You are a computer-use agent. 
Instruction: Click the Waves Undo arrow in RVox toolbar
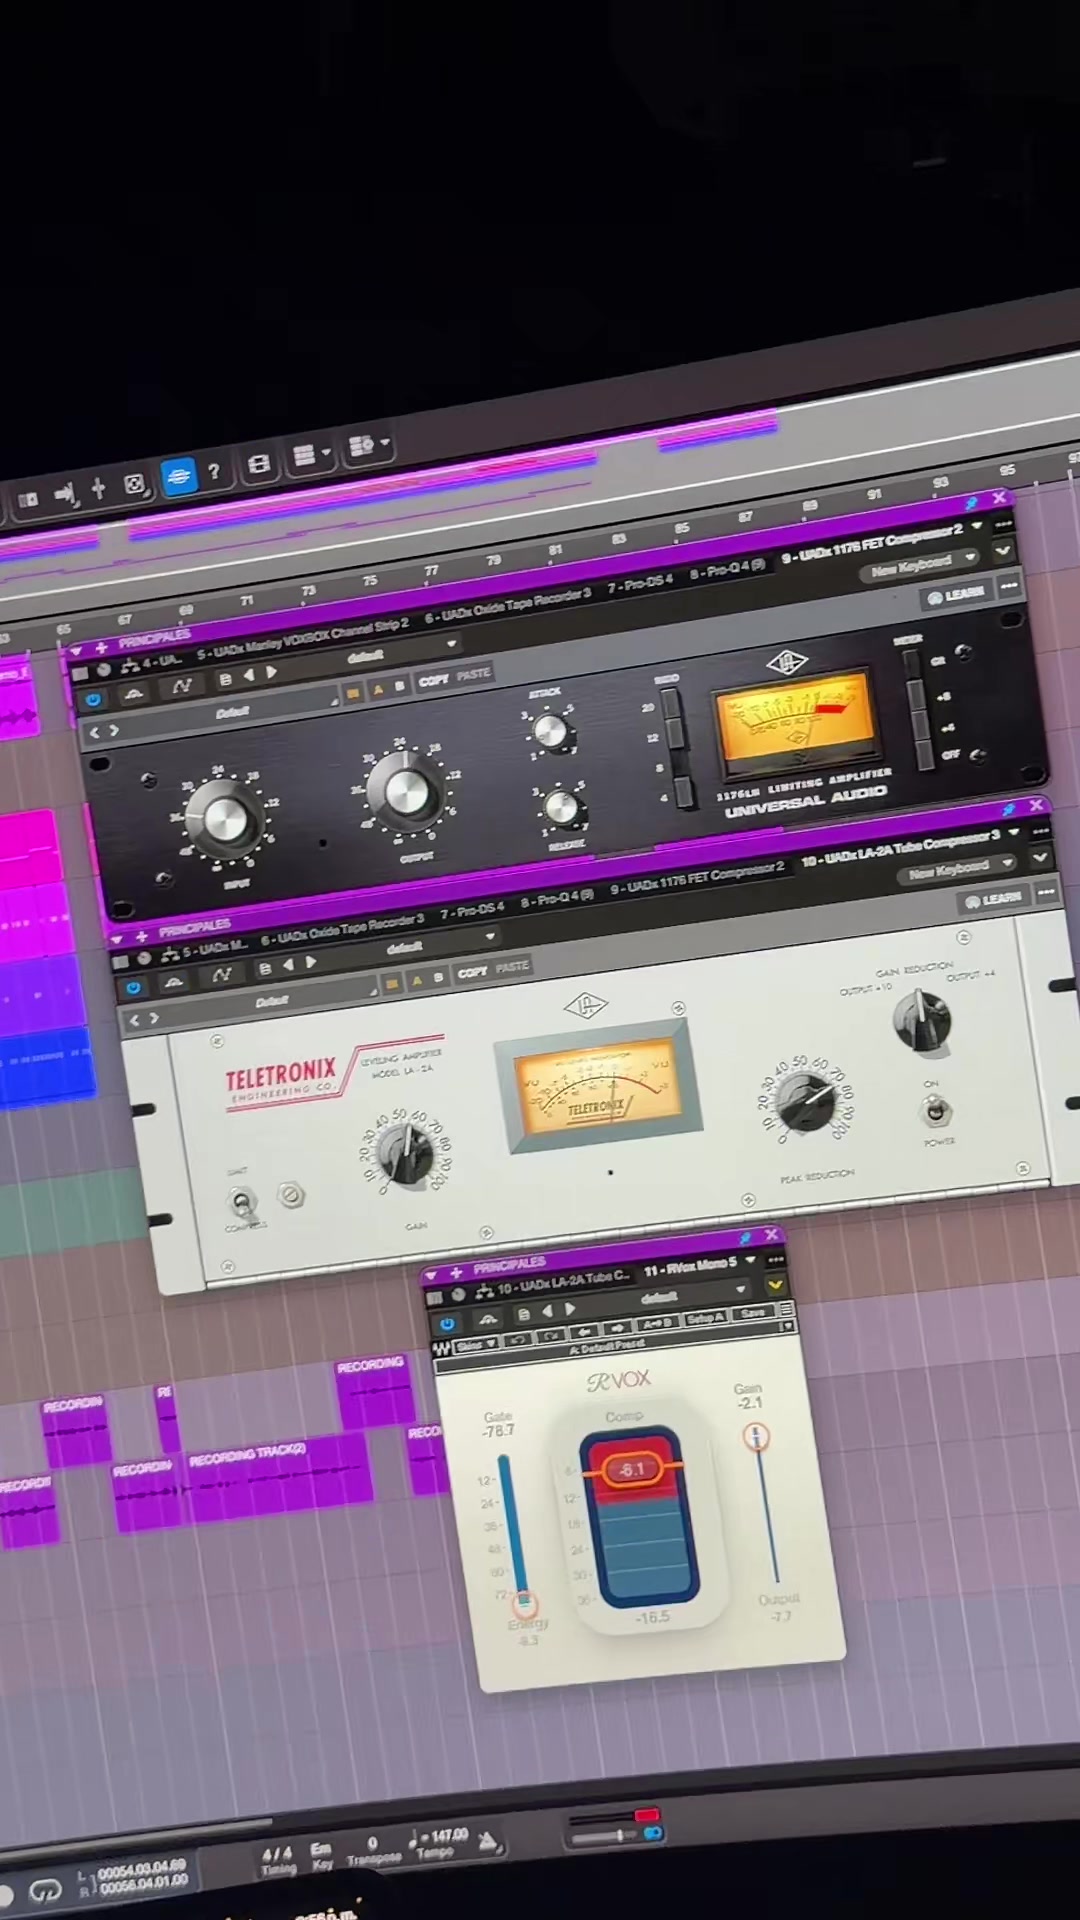(x=517, y=1338)
